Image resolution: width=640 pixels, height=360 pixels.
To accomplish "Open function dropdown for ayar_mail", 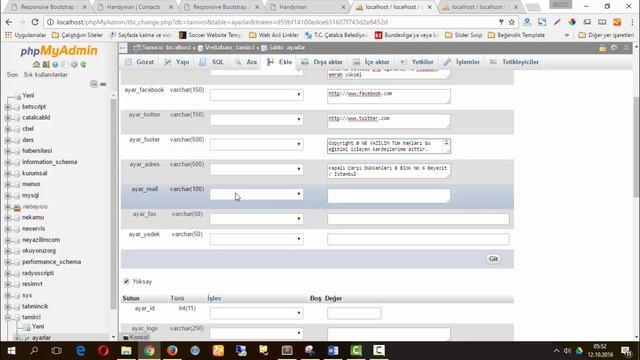I will click(256, 194).
